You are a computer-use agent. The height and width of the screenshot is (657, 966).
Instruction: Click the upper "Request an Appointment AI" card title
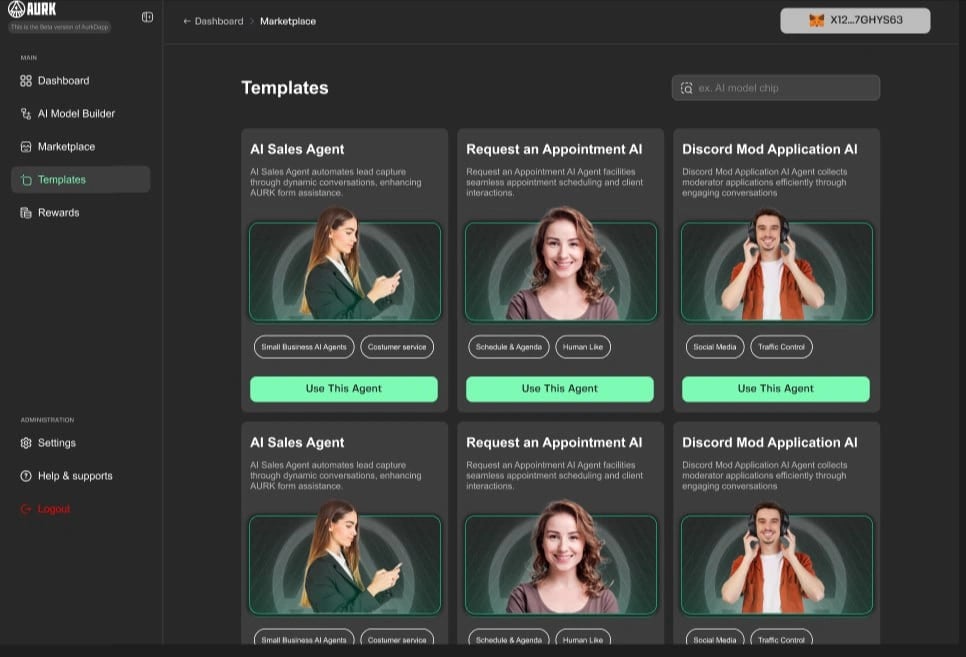(x=554, y=149)
